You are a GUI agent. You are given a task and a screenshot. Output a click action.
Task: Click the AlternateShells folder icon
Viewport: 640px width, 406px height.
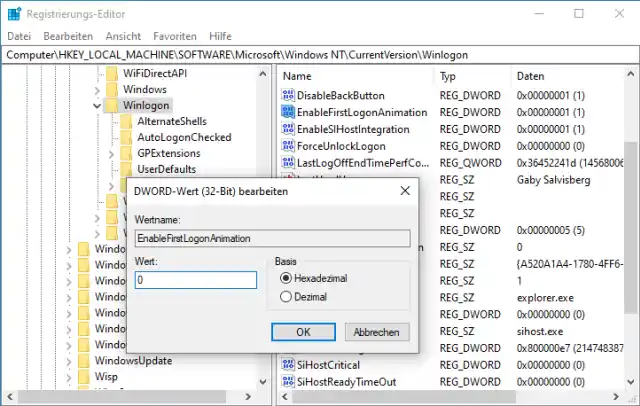[126, 121]
